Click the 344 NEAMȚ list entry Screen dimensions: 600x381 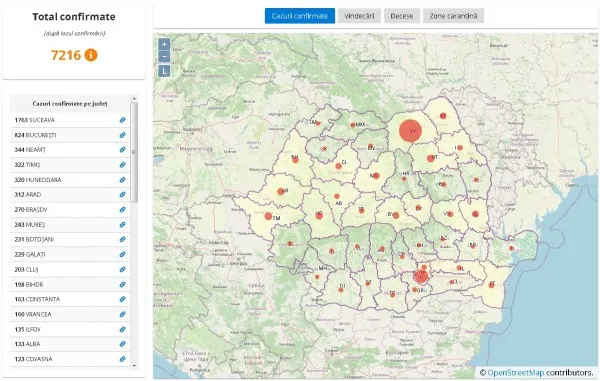point(70,150)
